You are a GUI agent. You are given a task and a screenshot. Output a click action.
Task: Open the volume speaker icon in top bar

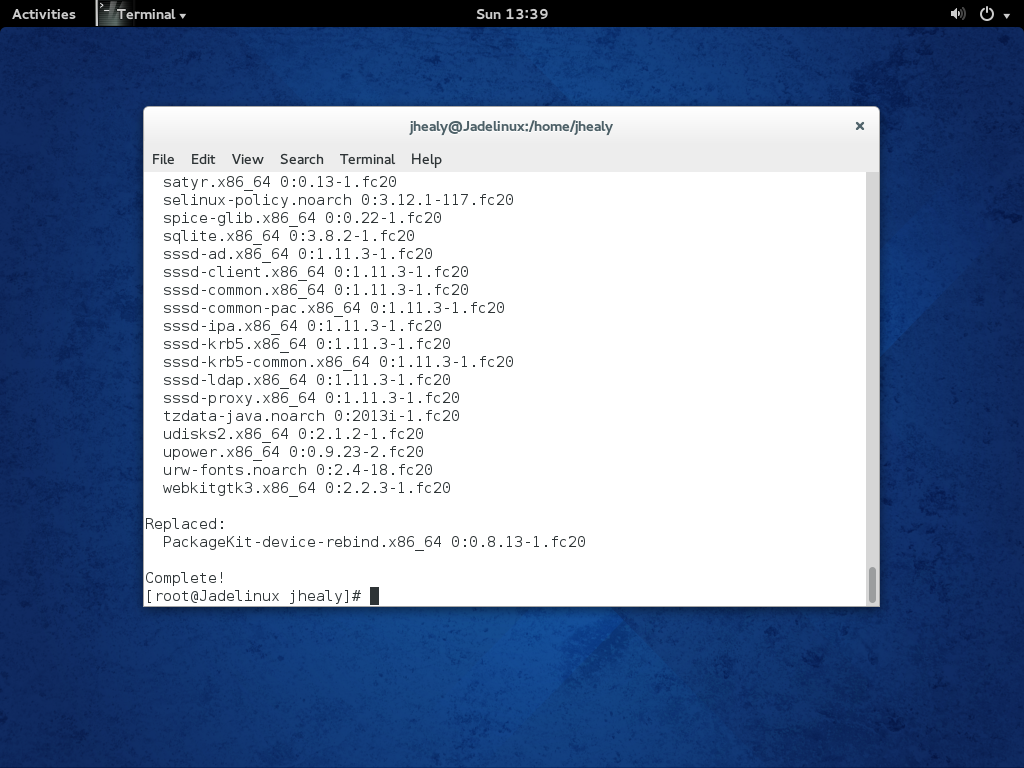coord(957,14)
